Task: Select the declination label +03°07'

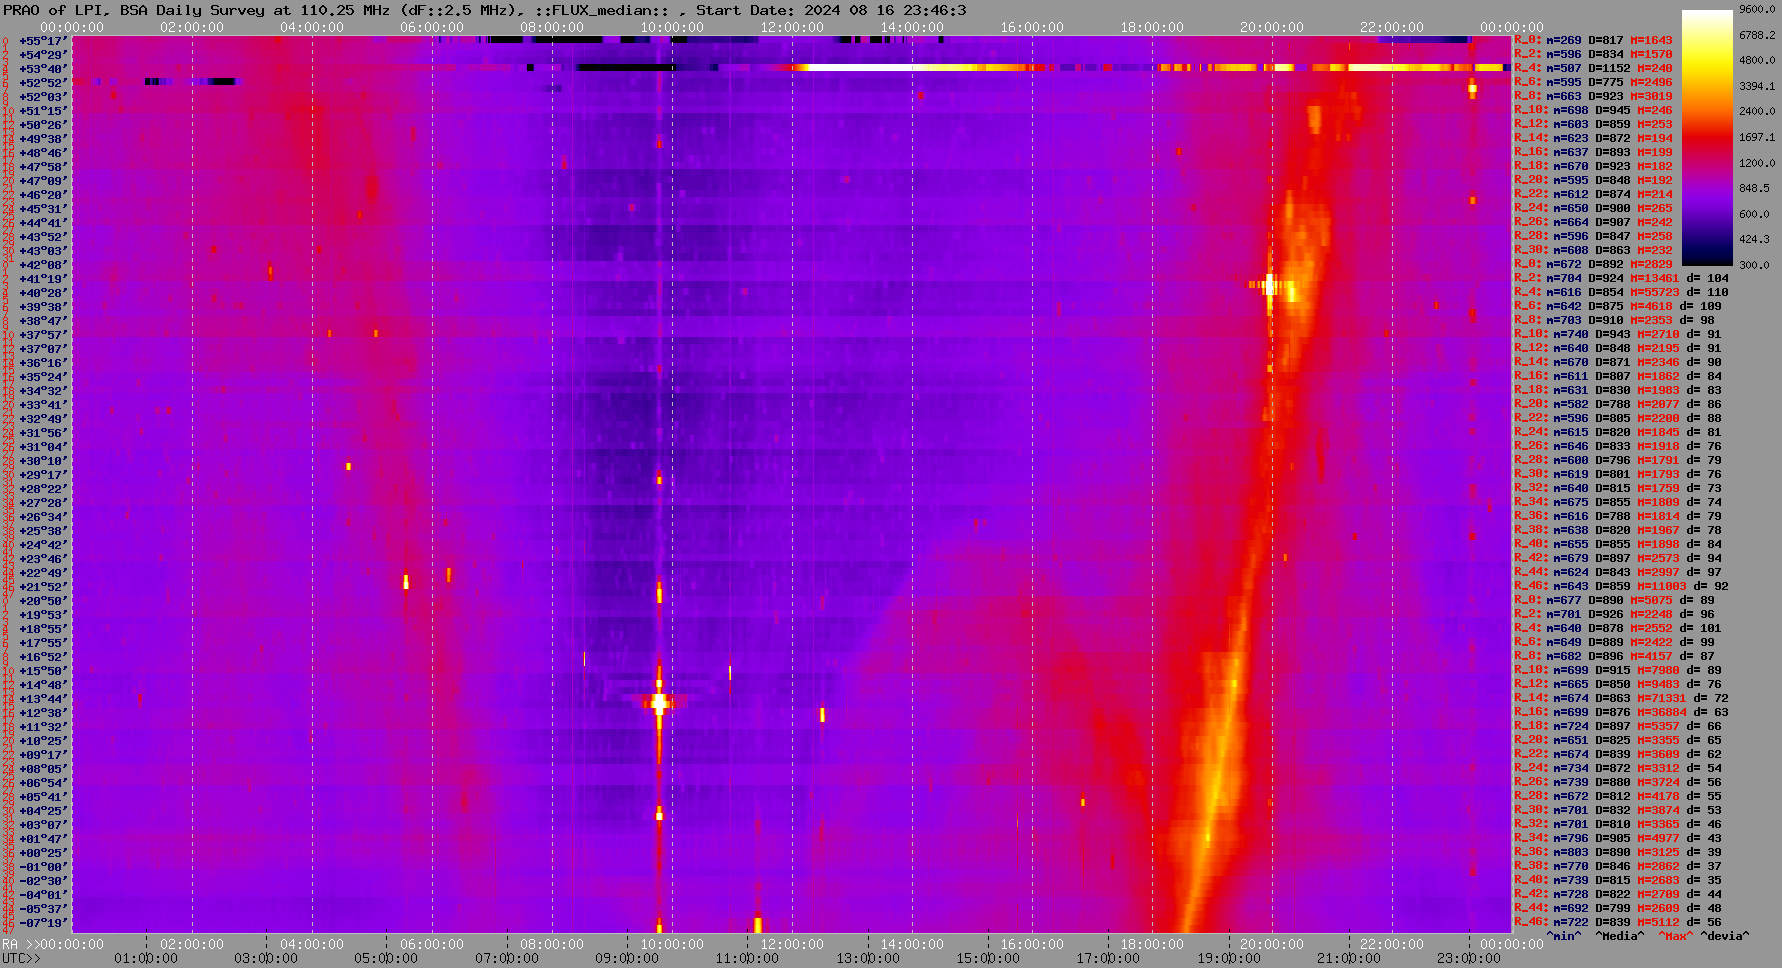Action: pyautogui.click(x=43, y=825)
